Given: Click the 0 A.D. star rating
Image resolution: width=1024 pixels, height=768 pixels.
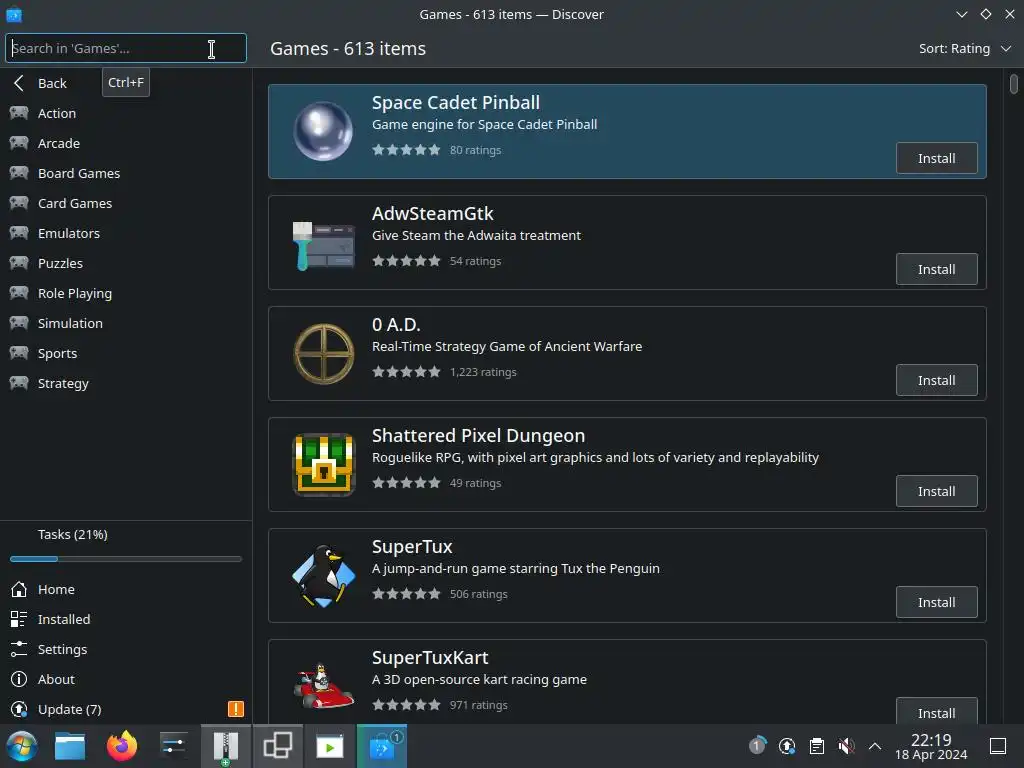Looking at the screenshot, I should point(406,372).
